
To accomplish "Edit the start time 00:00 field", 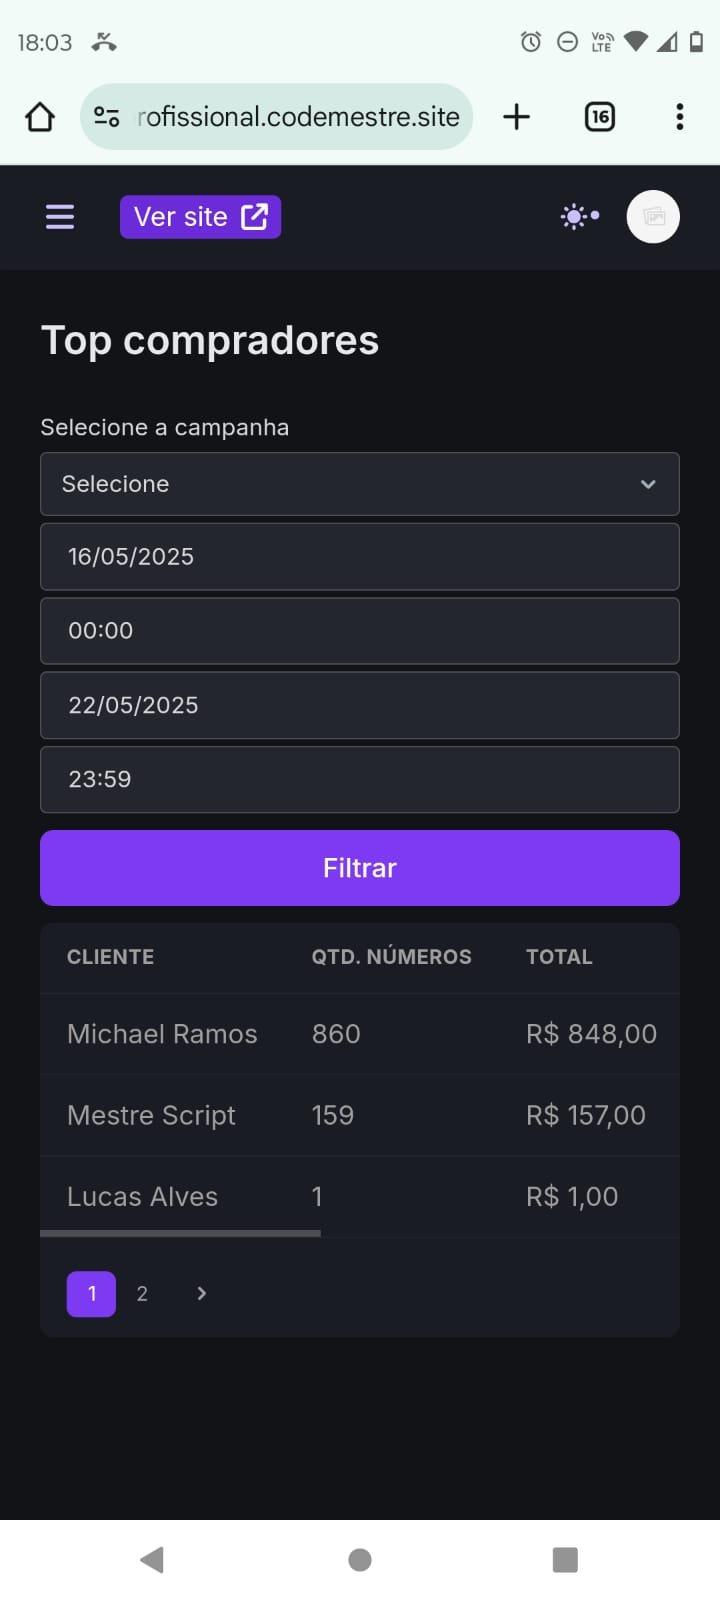I will pyautogui.click(x=360, y=631).
